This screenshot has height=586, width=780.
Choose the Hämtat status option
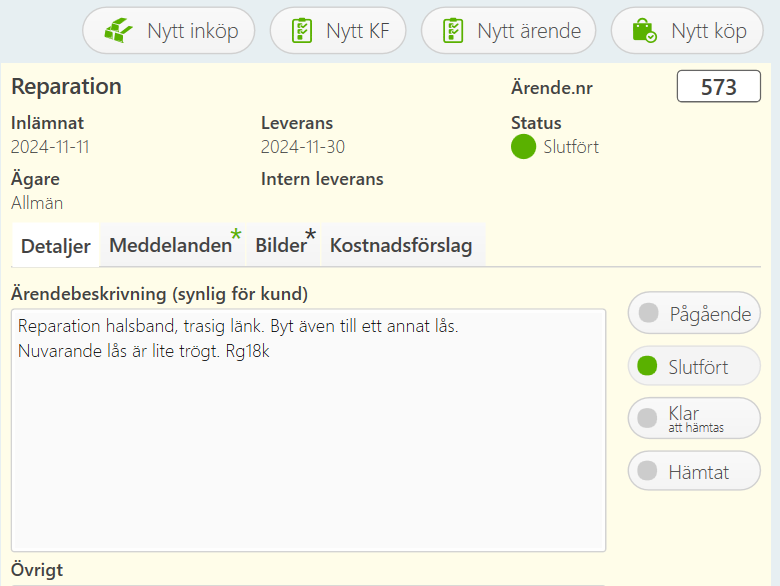[694, 471]
